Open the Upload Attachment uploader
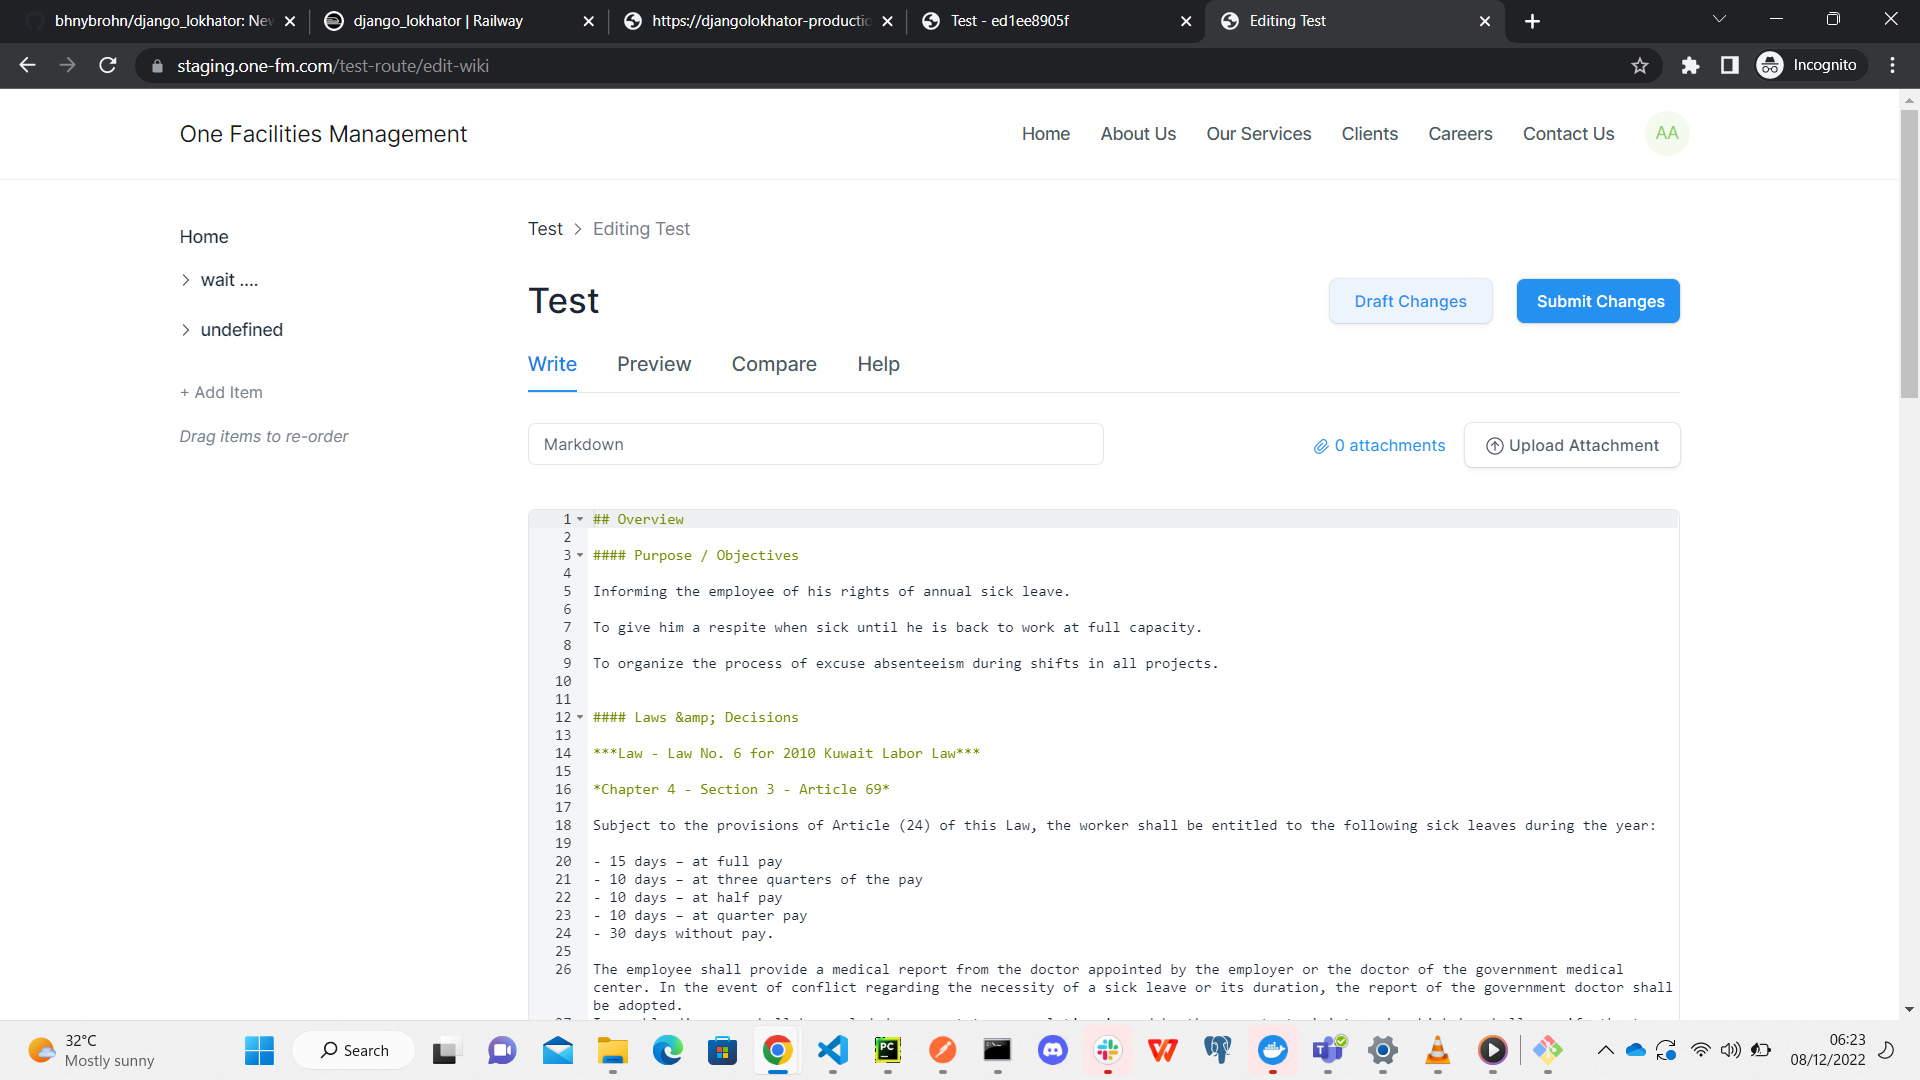 click(1571, 445)
